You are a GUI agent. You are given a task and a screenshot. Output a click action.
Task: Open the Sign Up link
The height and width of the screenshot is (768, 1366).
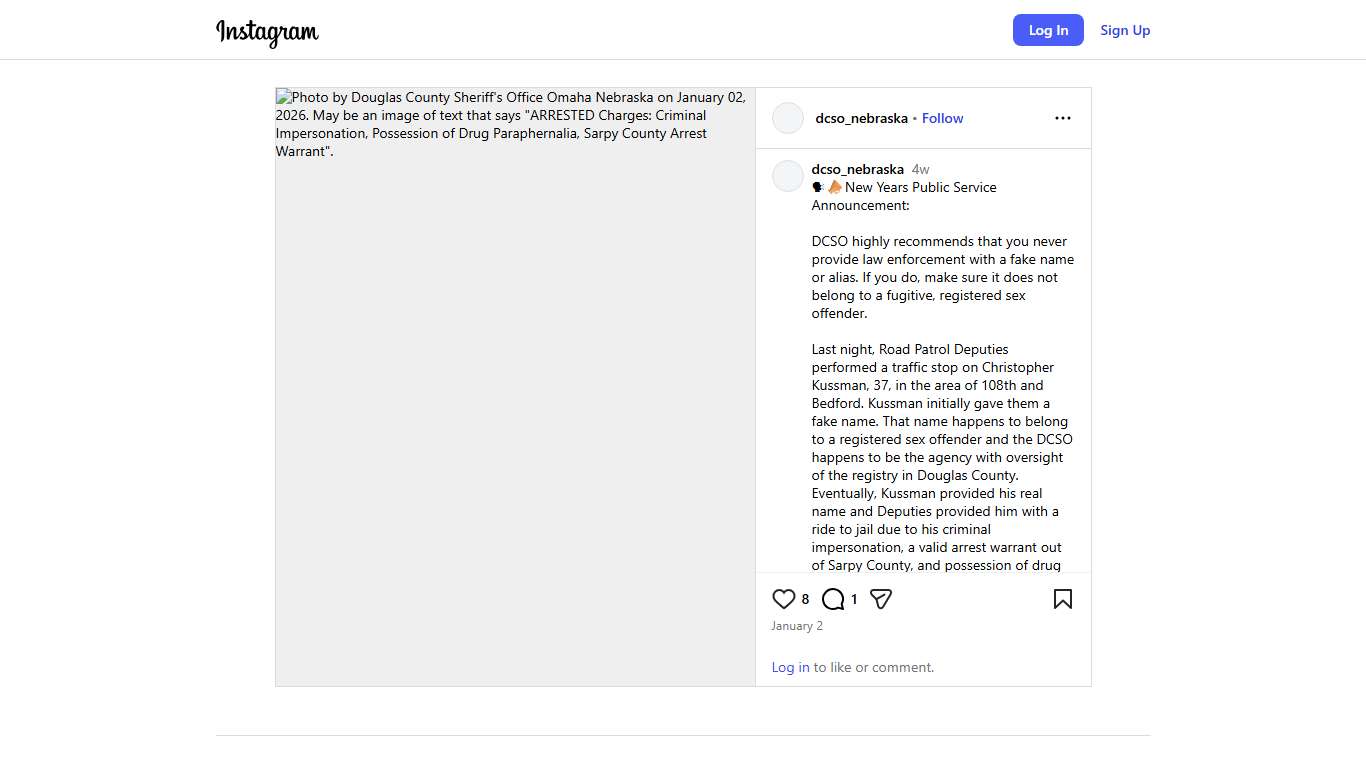(x=1125, y=30)
